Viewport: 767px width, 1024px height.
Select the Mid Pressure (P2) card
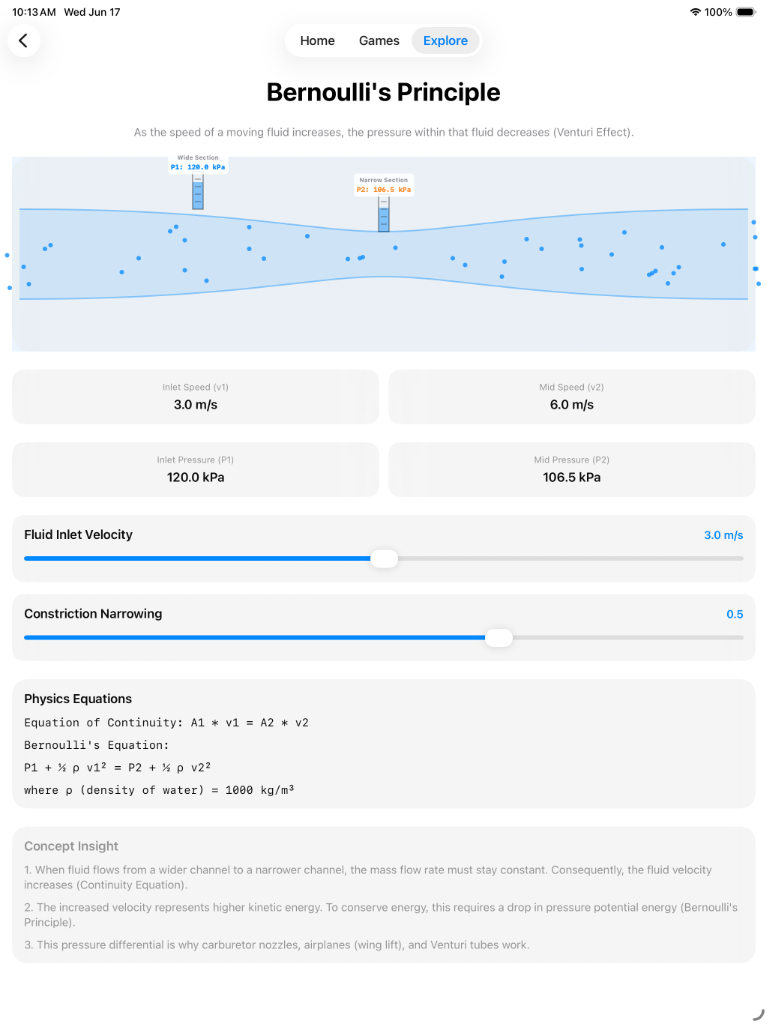coord(572,470)
